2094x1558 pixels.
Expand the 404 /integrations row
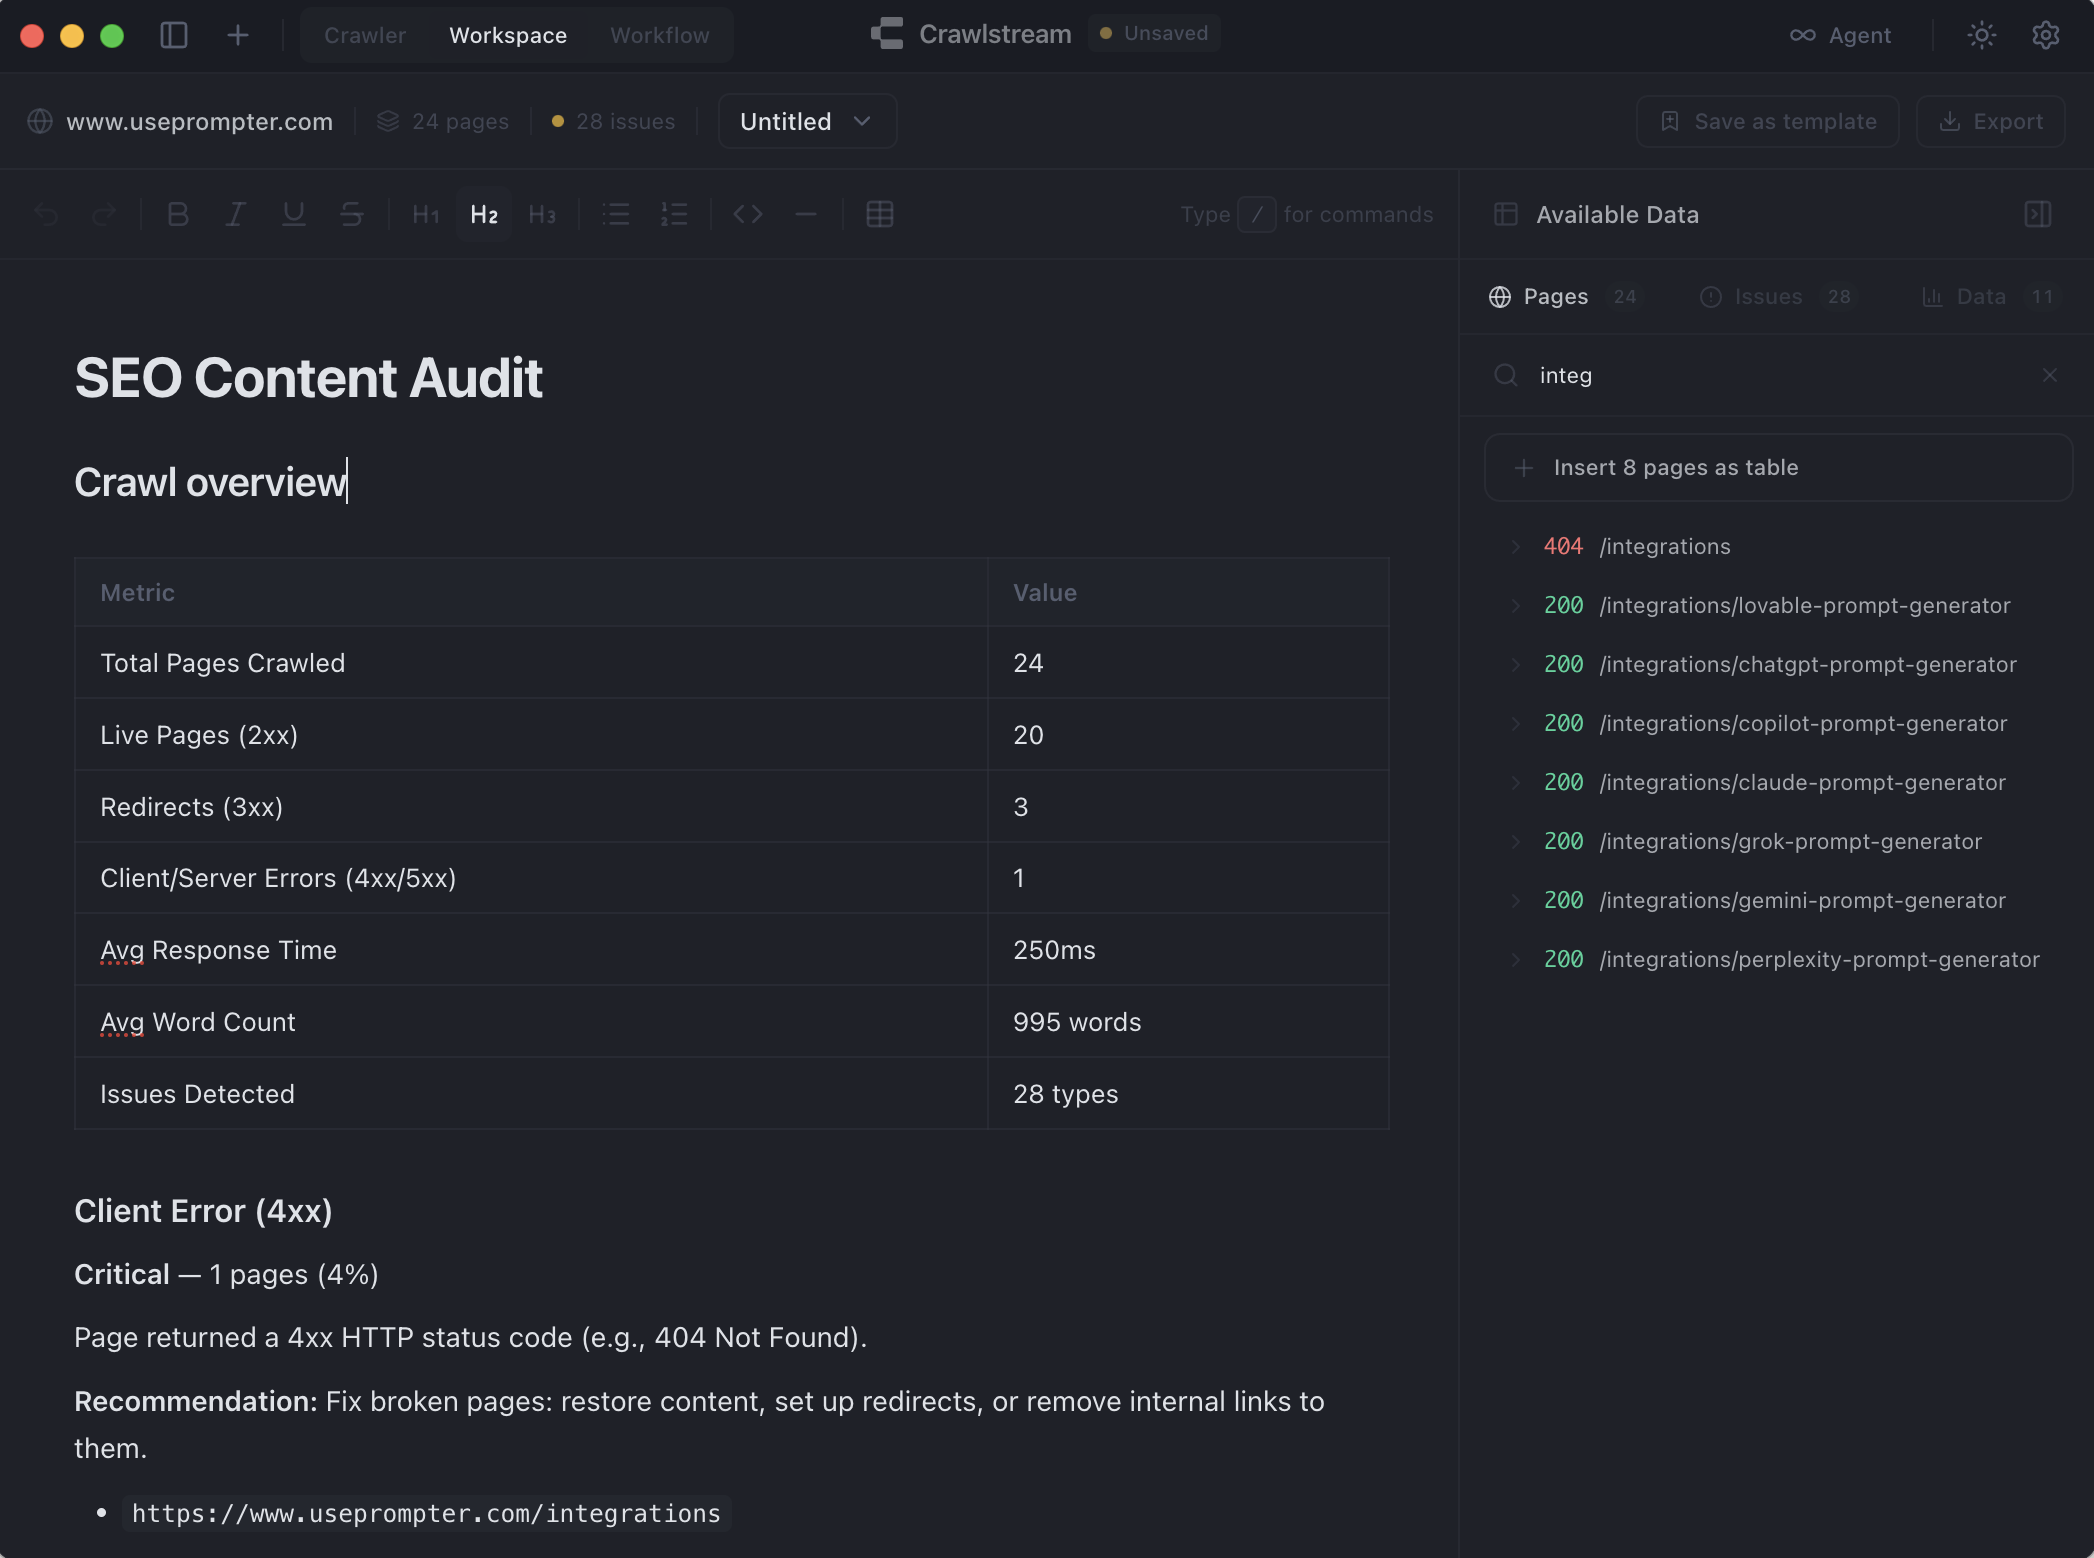pos(1515,546)
